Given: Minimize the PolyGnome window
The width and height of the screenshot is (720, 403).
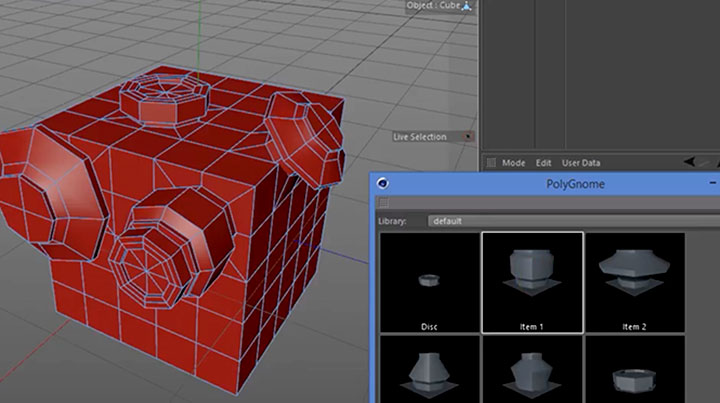Looking at the screenshot, I should 711,184.
